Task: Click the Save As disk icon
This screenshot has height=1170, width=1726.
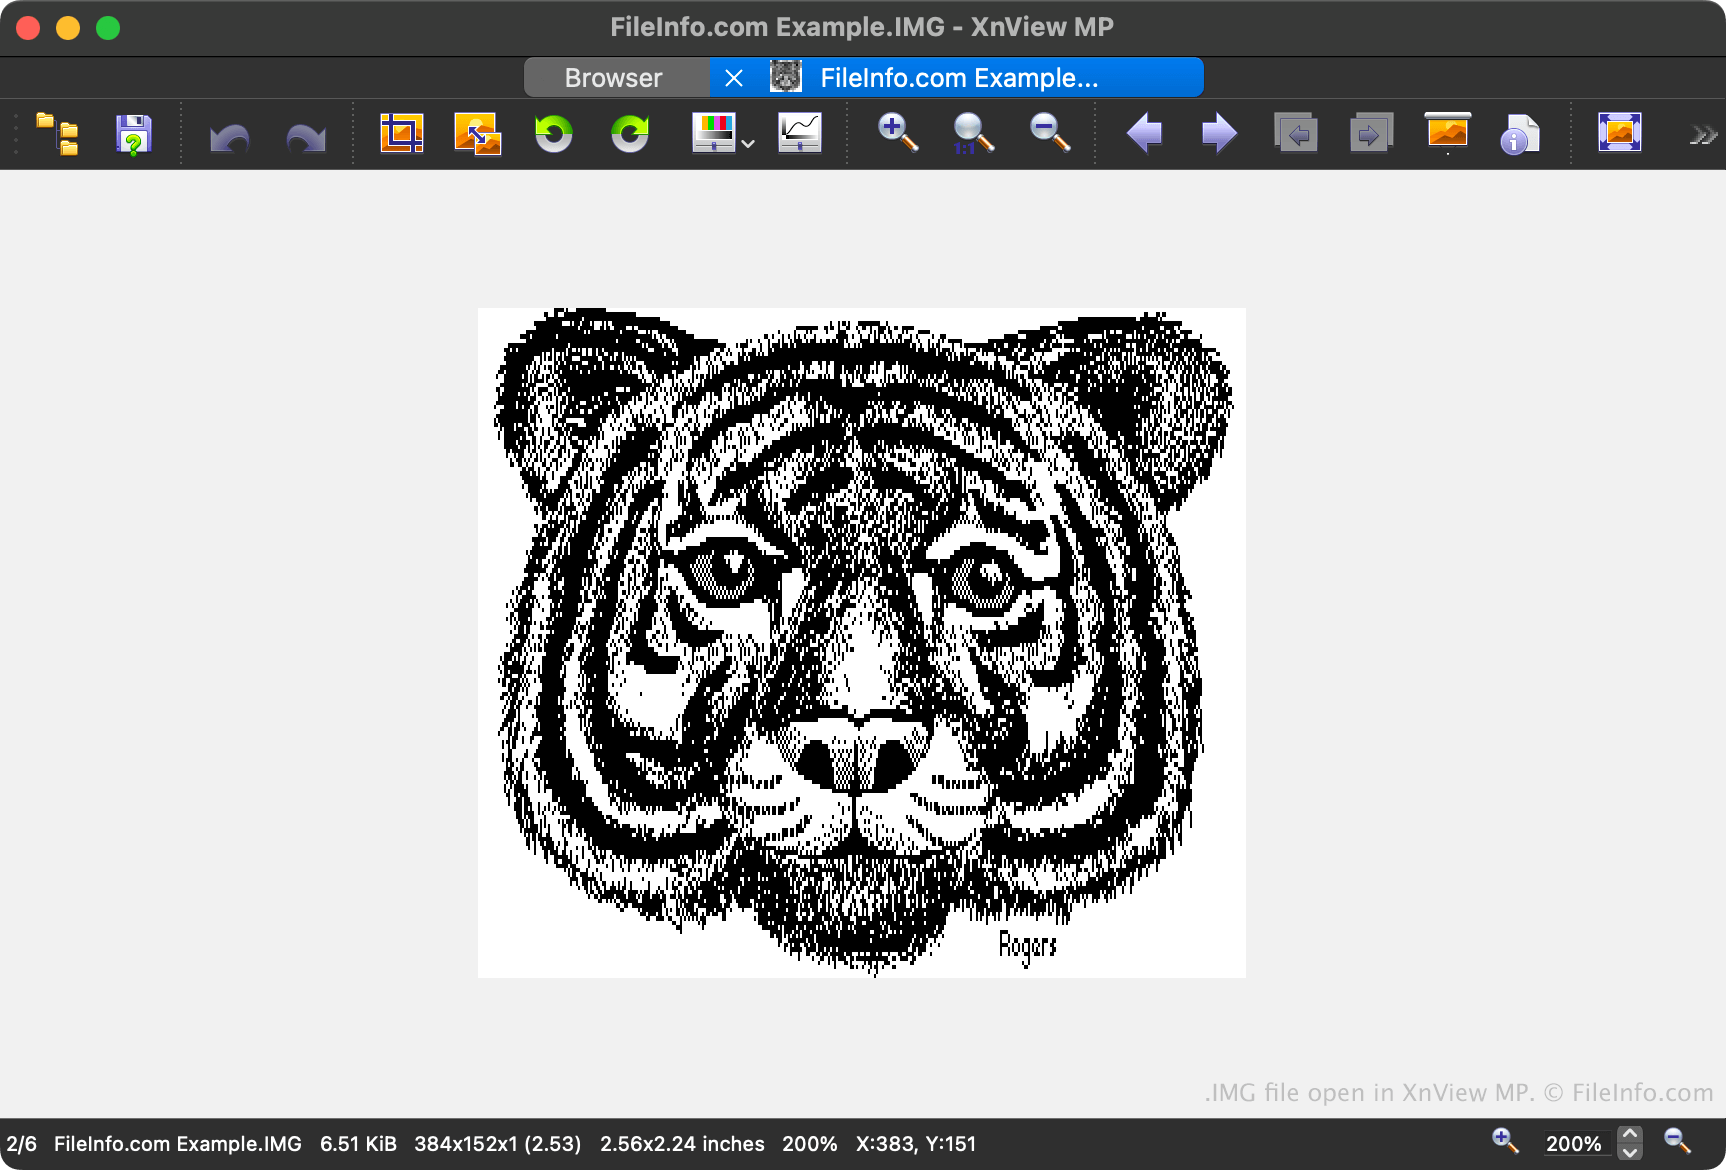Action: (x=133, y=134)
